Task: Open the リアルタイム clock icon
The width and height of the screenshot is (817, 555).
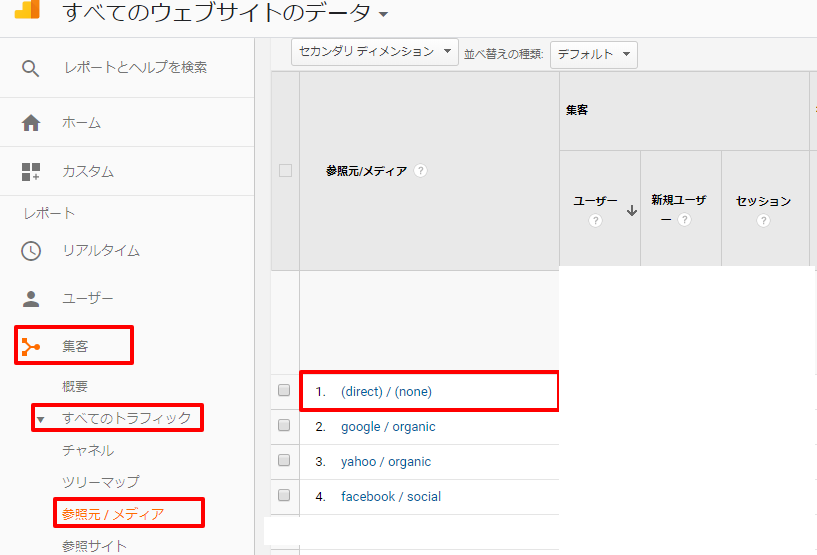Action: point(31,251)
